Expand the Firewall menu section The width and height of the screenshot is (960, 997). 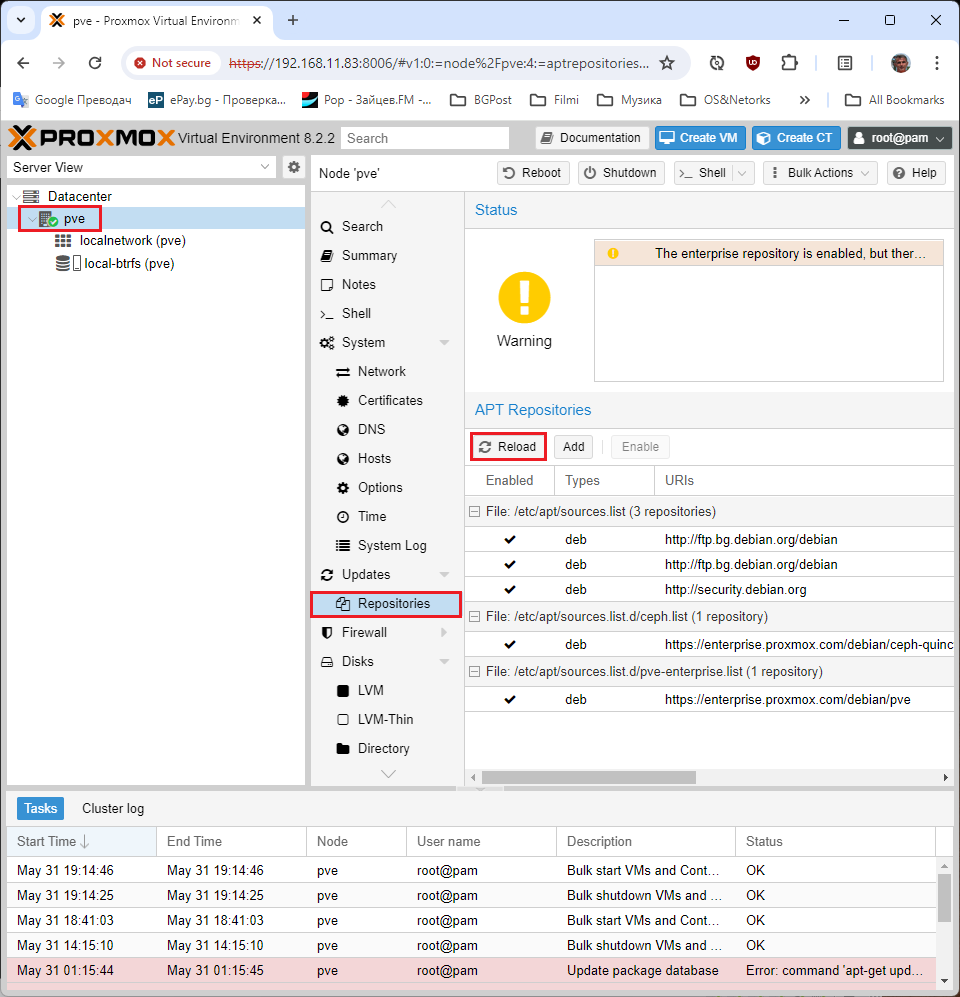point(444,633)
